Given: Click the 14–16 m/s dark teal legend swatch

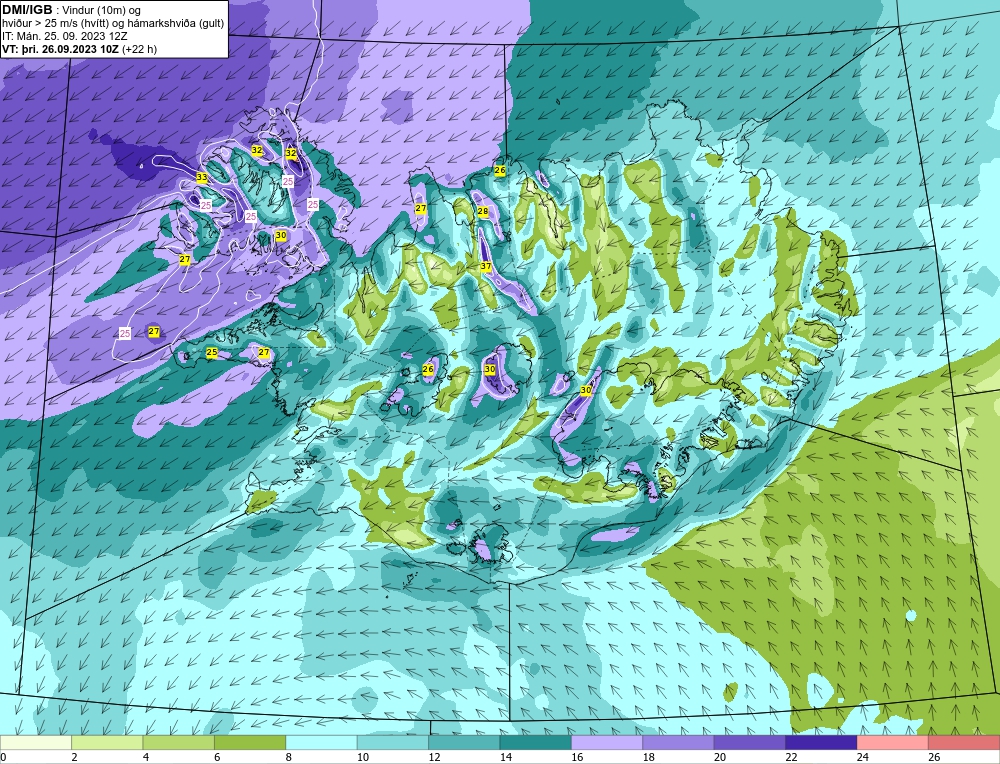Looking at the screenshot, I should click(536, 743).
